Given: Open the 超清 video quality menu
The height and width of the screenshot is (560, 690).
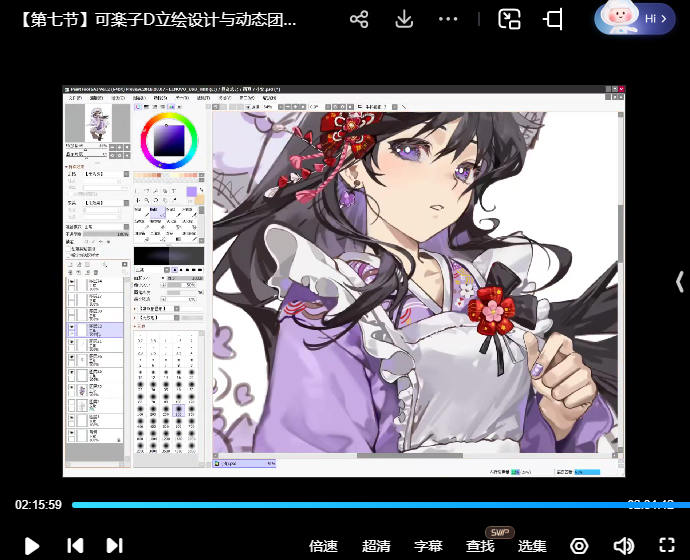Looking at the screenshot, I should (x=376, y=546).
